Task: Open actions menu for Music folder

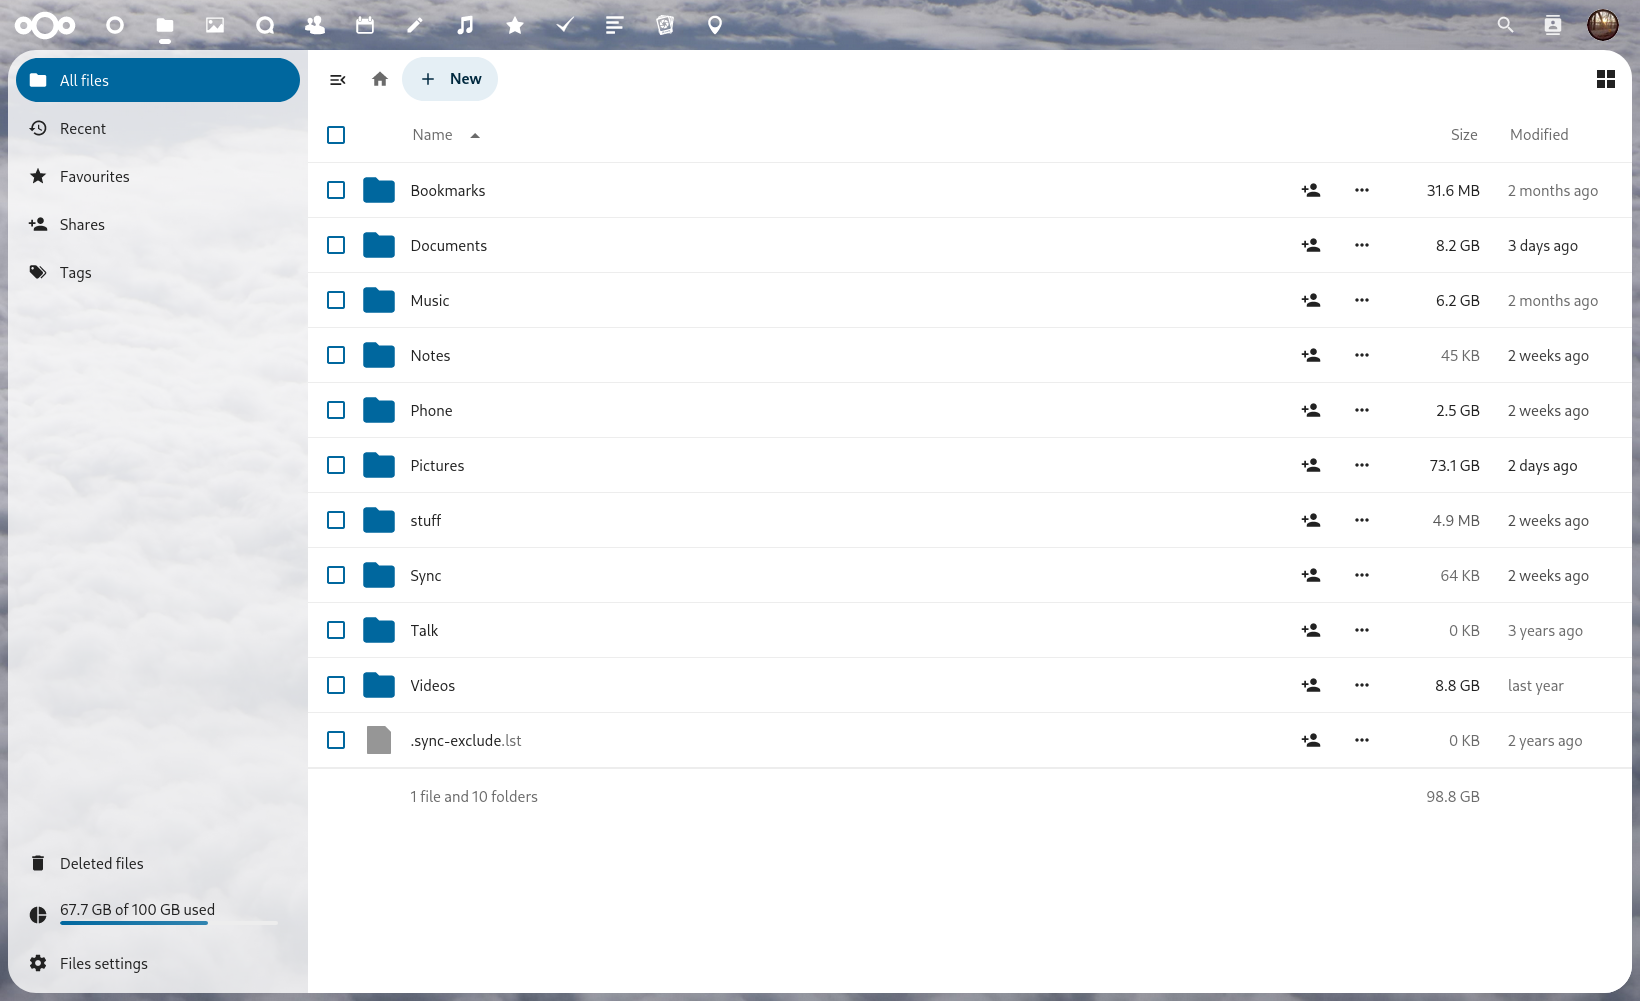Action: (1362, 300)
